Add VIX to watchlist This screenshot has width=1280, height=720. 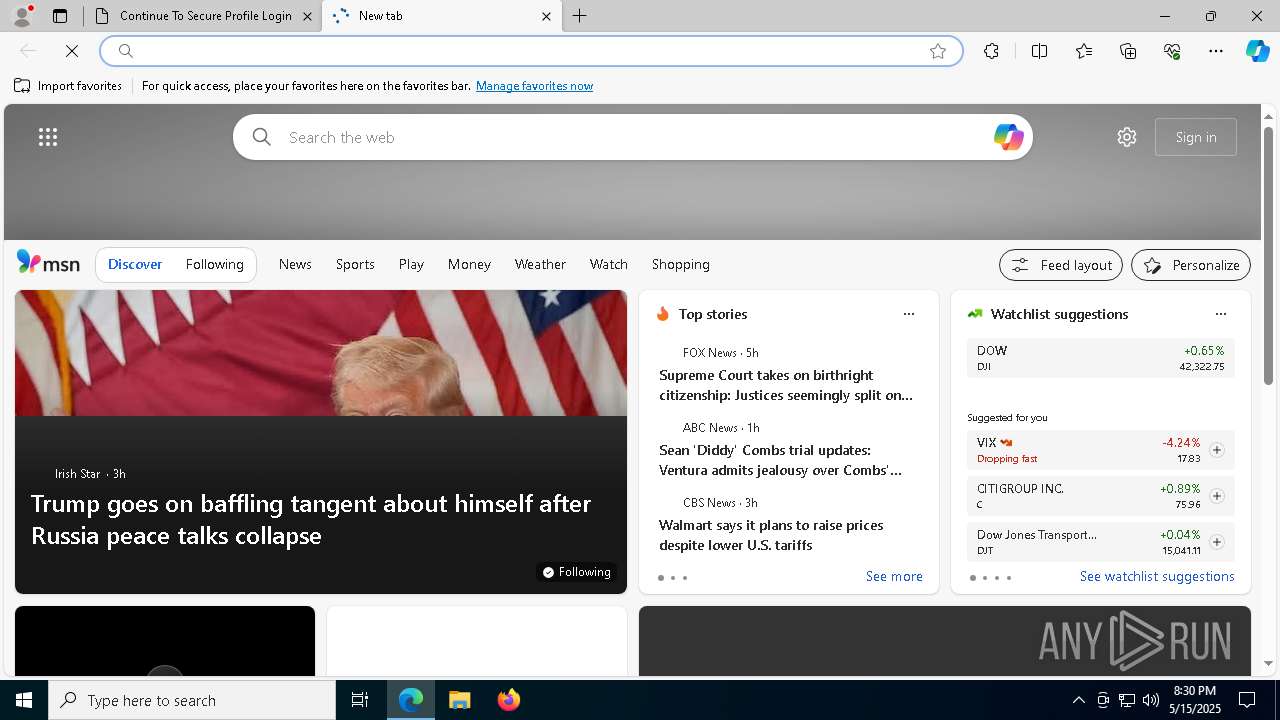pos(1216,450)
